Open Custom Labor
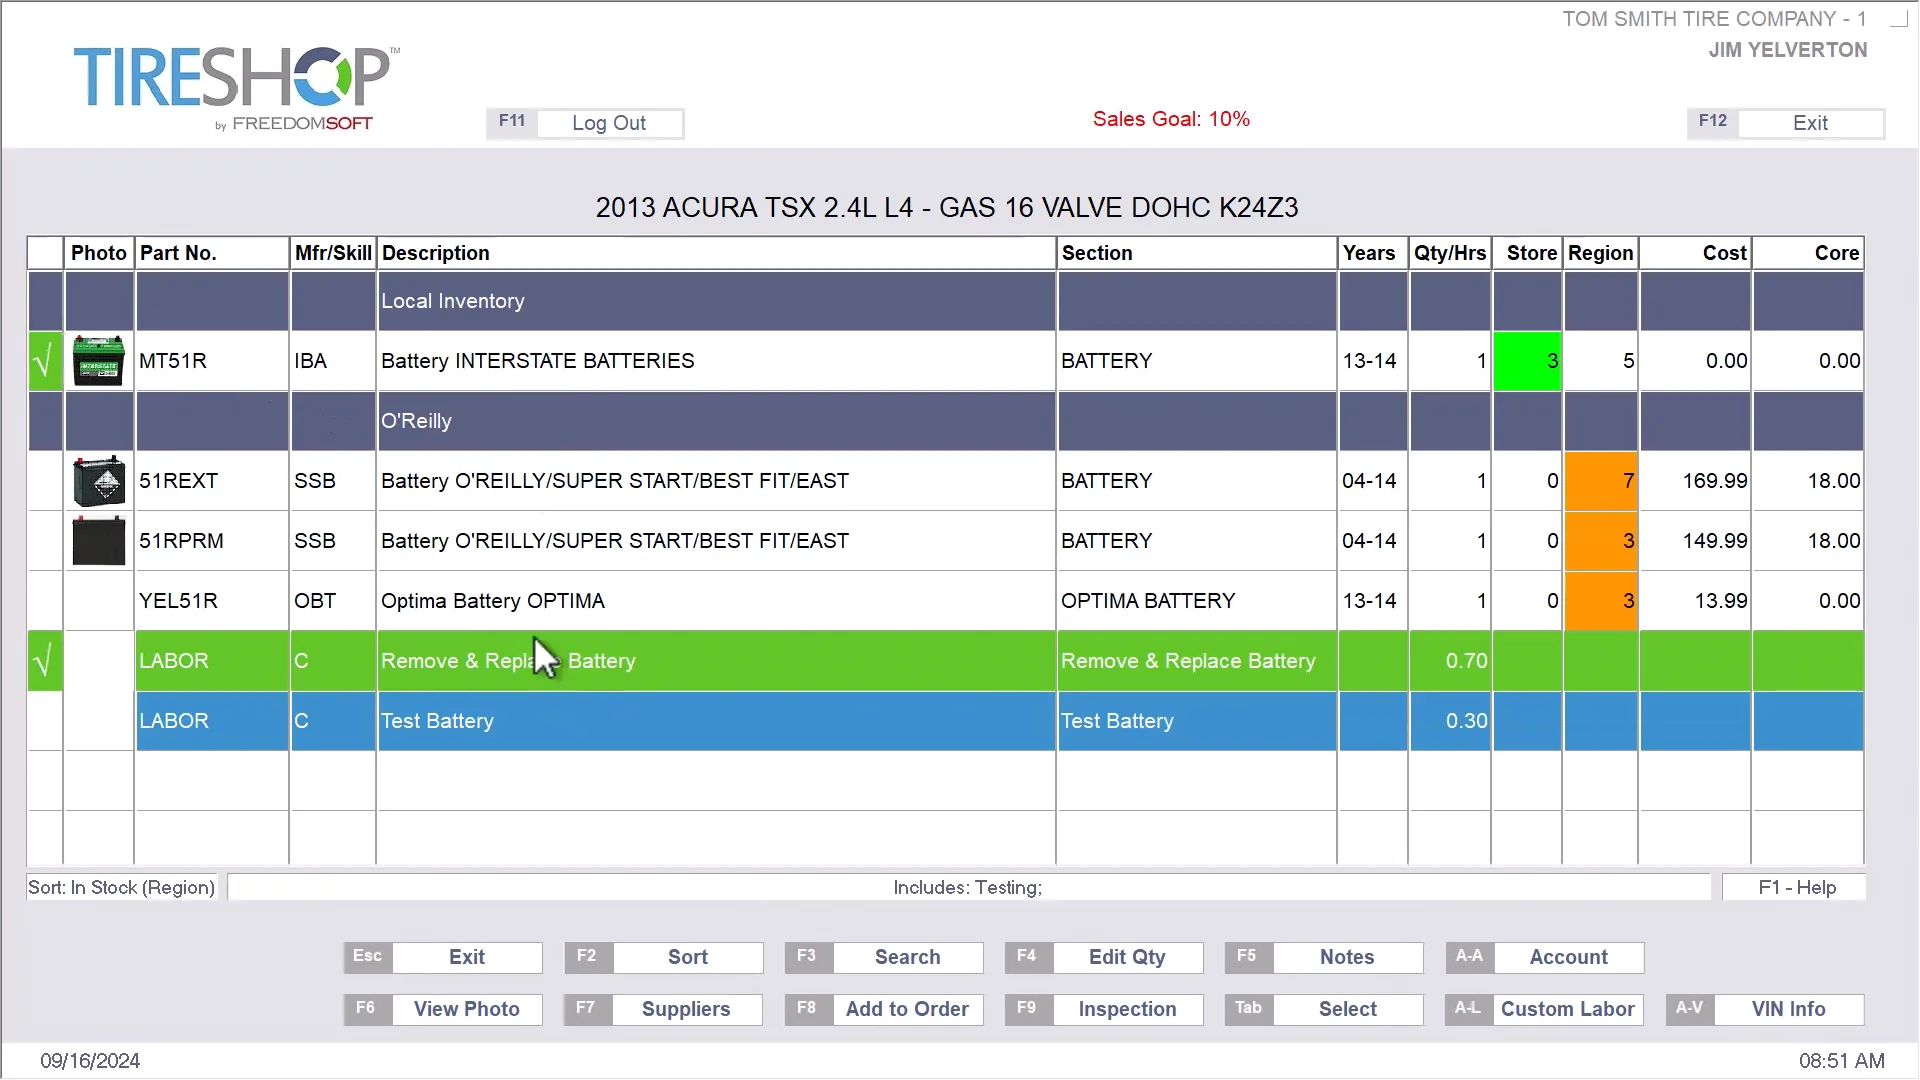Viewport: 1920px width, 1080px height. pyautogui.click(x=1544, y=1009)
